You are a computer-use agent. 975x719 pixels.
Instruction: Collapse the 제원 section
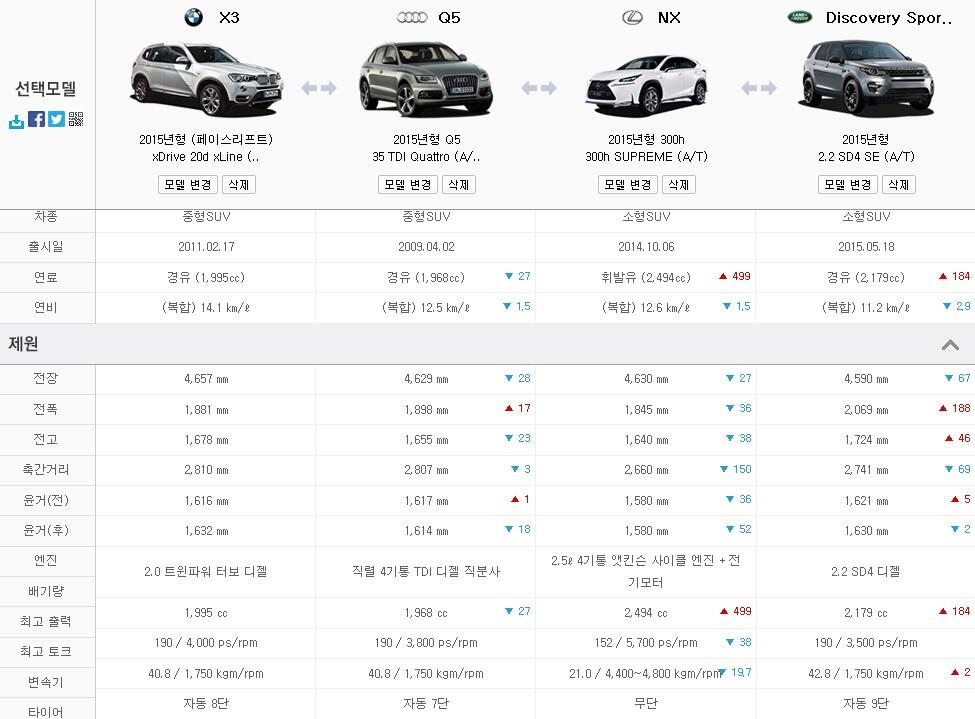[950, 345]
